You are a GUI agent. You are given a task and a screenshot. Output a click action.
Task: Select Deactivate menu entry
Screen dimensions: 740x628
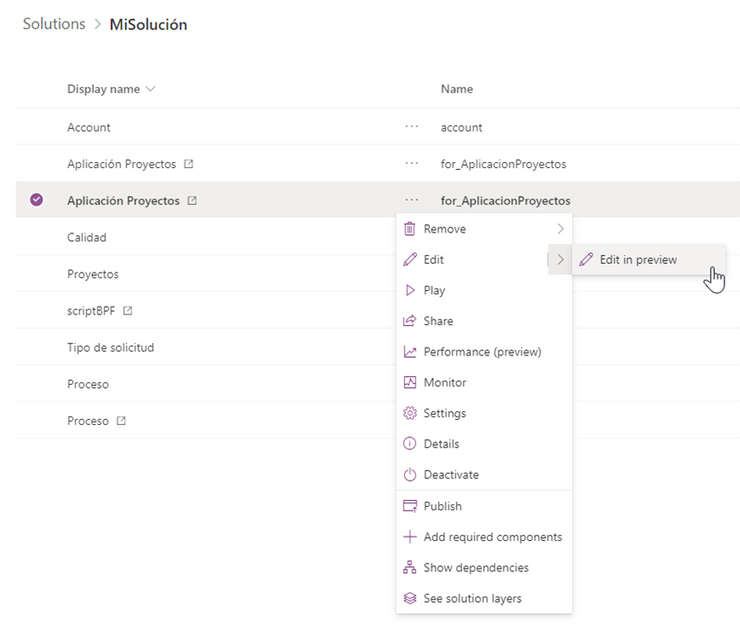pyautogui.click(x=484, y=475)
